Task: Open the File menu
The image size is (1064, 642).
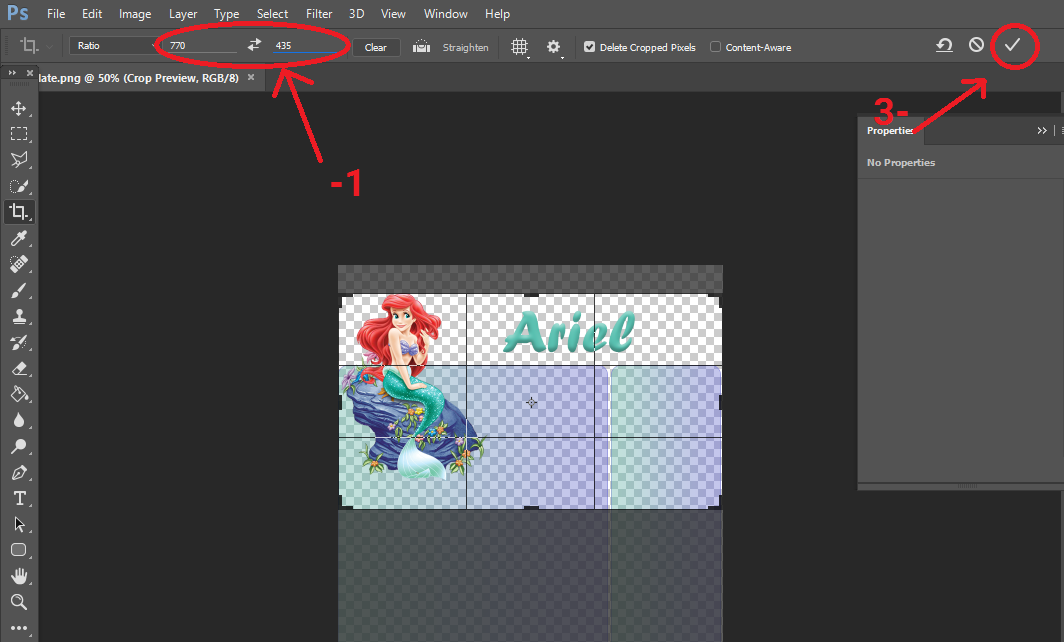Action: pyautogui.click(x=56, y=14)
